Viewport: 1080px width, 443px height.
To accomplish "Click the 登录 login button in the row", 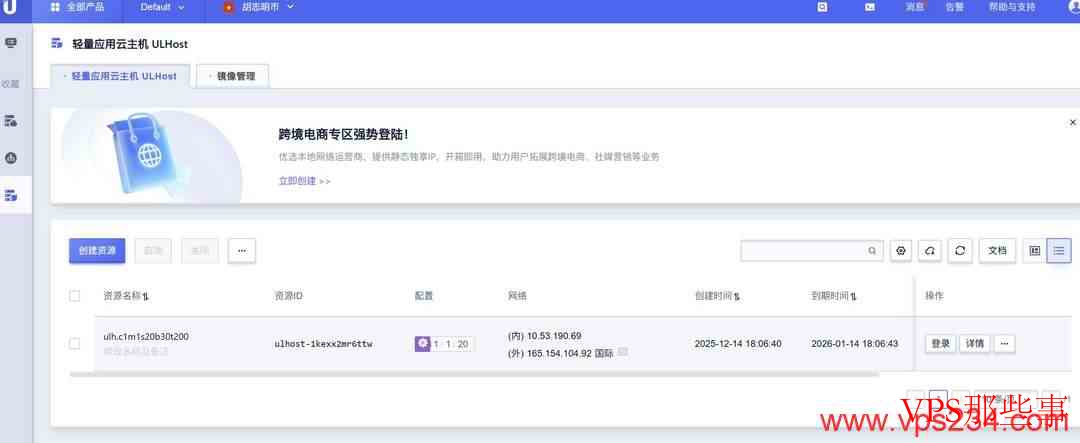I will (x=941, y=343).
